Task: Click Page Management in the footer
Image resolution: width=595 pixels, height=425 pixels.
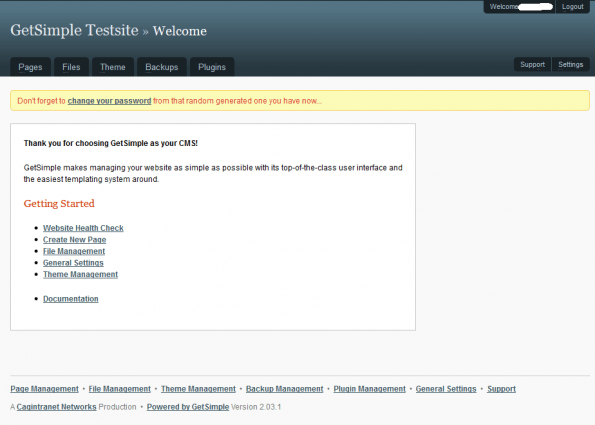Action: pos(44,389)
